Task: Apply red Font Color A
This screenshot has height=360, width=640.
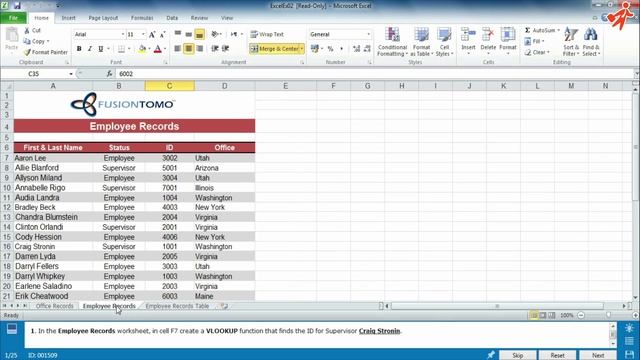Action: (x=158, y=49)
